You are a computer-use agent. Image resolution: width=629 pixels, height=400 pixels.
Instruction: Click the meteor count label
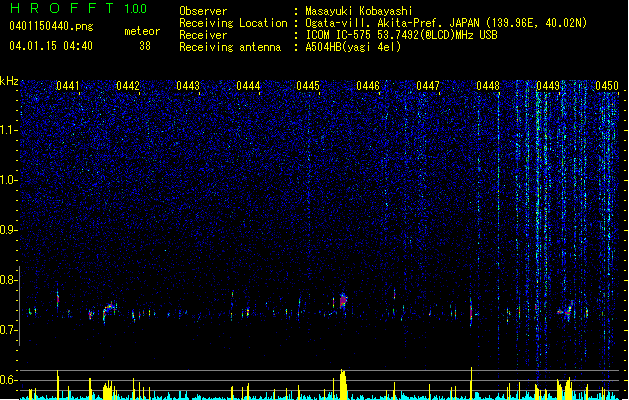click(142, 31)
